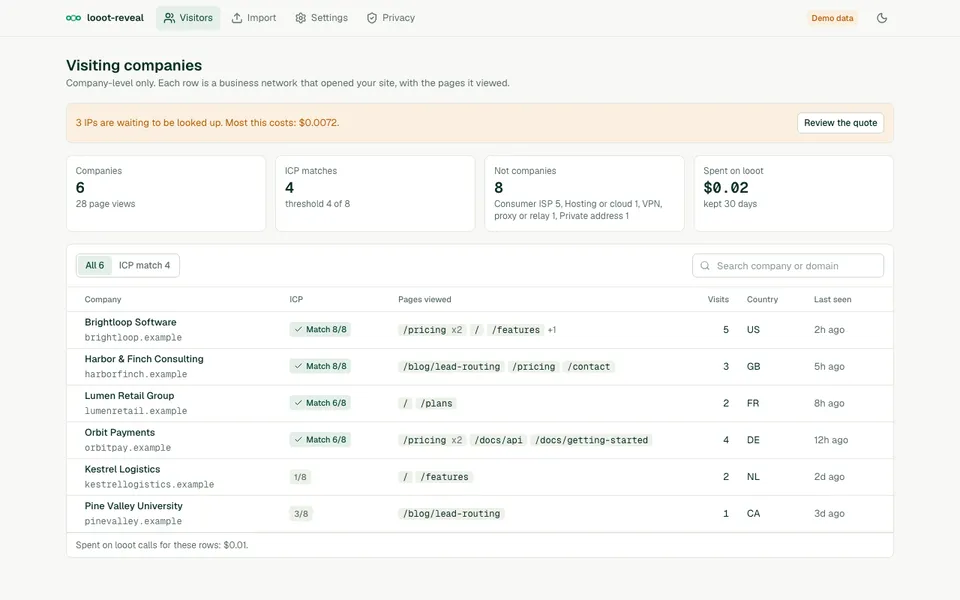The image size is (960, 600).
Task: Click the Last seen column header
Action: 832,299
